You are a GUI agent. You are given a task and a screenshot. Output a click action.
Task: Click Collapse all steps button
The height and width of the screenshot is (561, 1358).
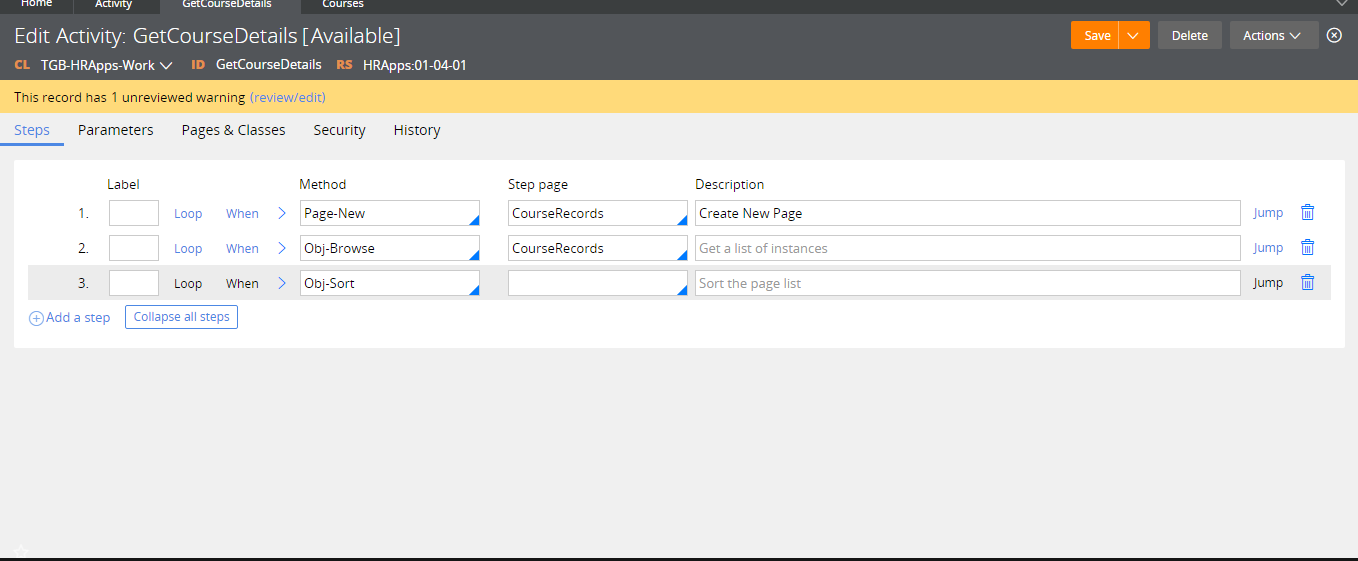point(181,317)
